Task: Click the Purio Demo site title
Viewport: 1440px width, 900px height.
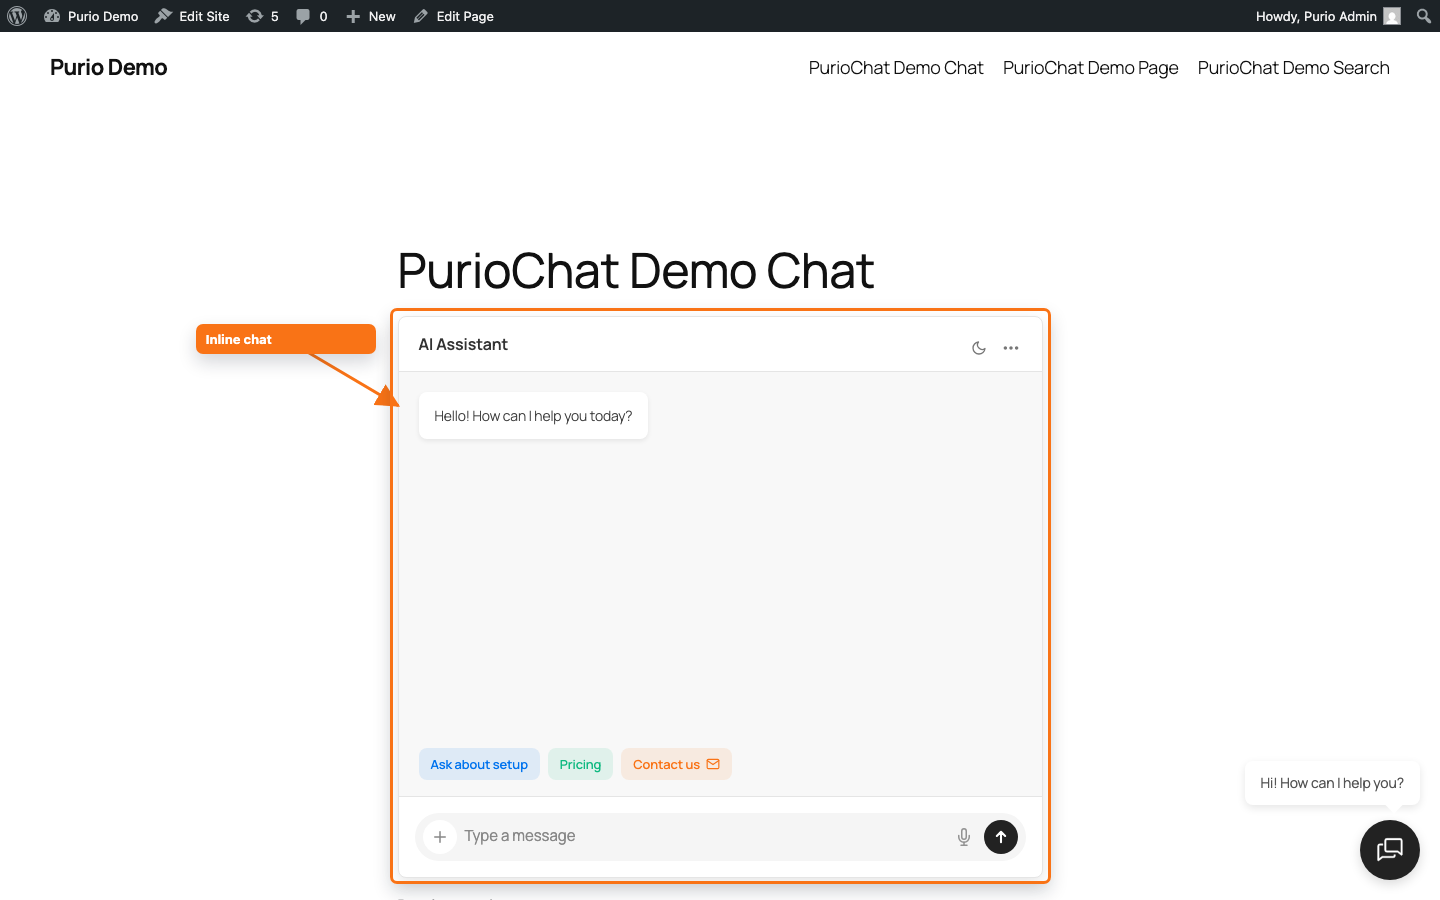Action: click(x=108, y=67)
